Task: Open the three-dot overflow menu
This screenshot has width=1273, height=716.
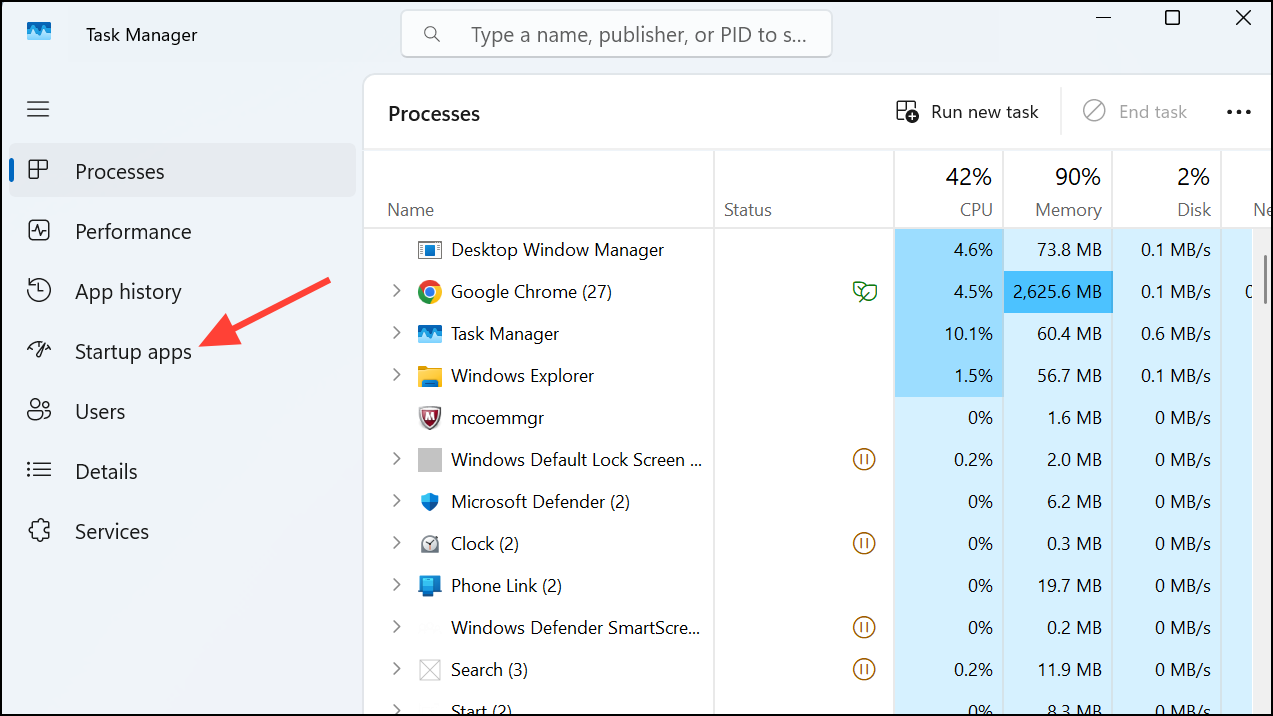Action: 1239,111
